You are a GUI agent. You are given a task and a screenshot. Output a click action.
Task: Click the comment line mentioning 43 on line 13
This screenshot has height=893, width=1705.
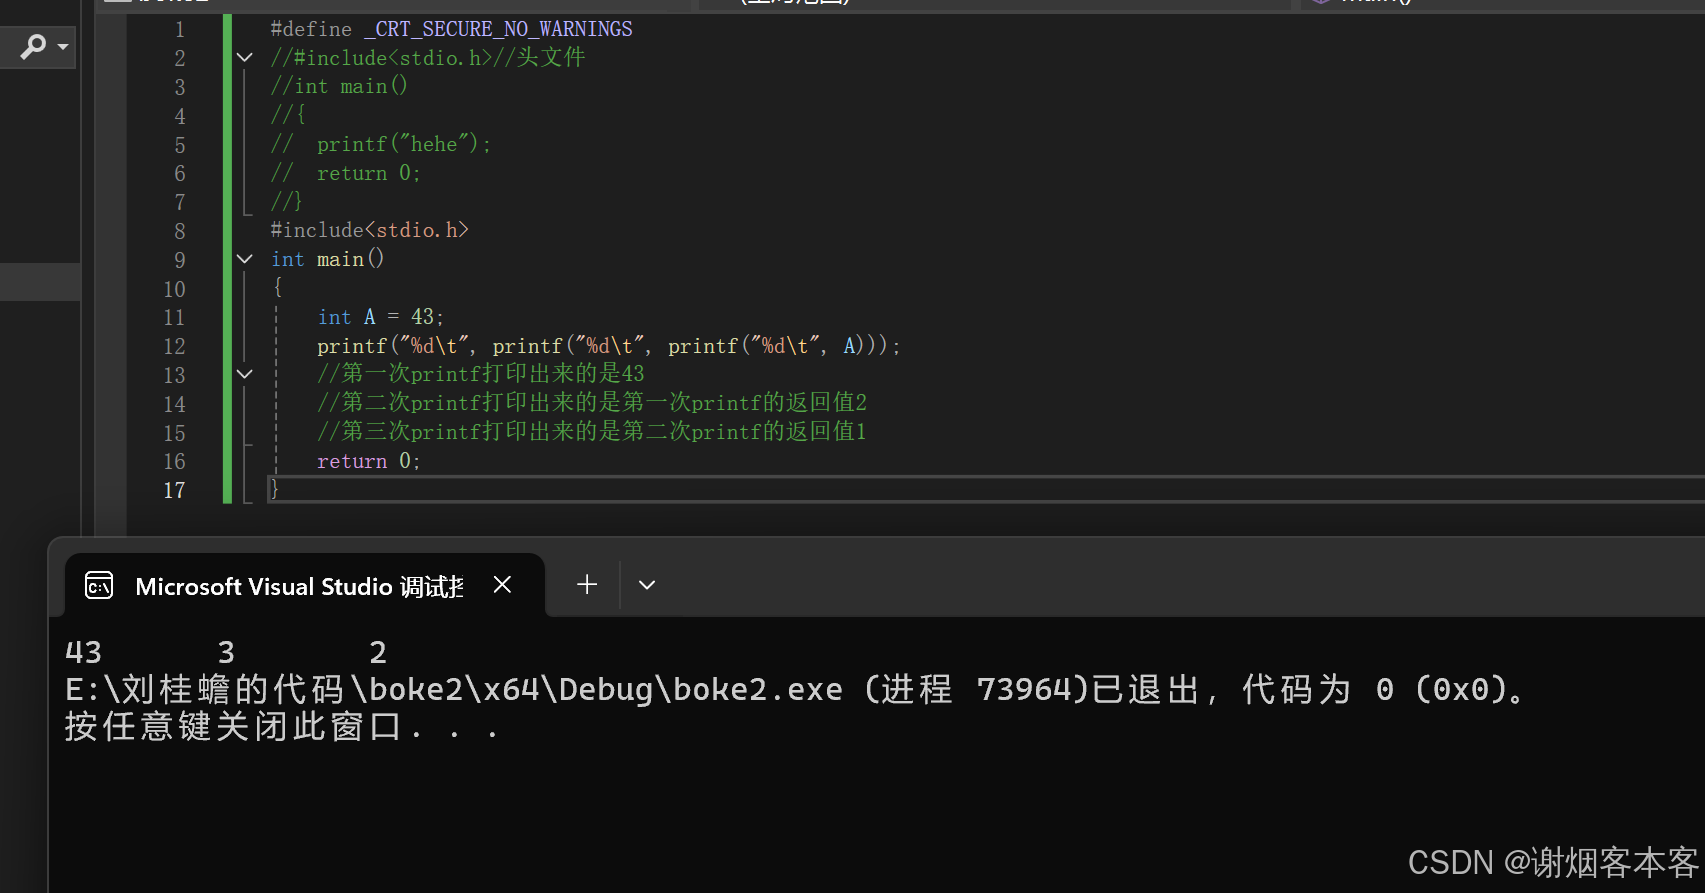click(x=481, y=374)
